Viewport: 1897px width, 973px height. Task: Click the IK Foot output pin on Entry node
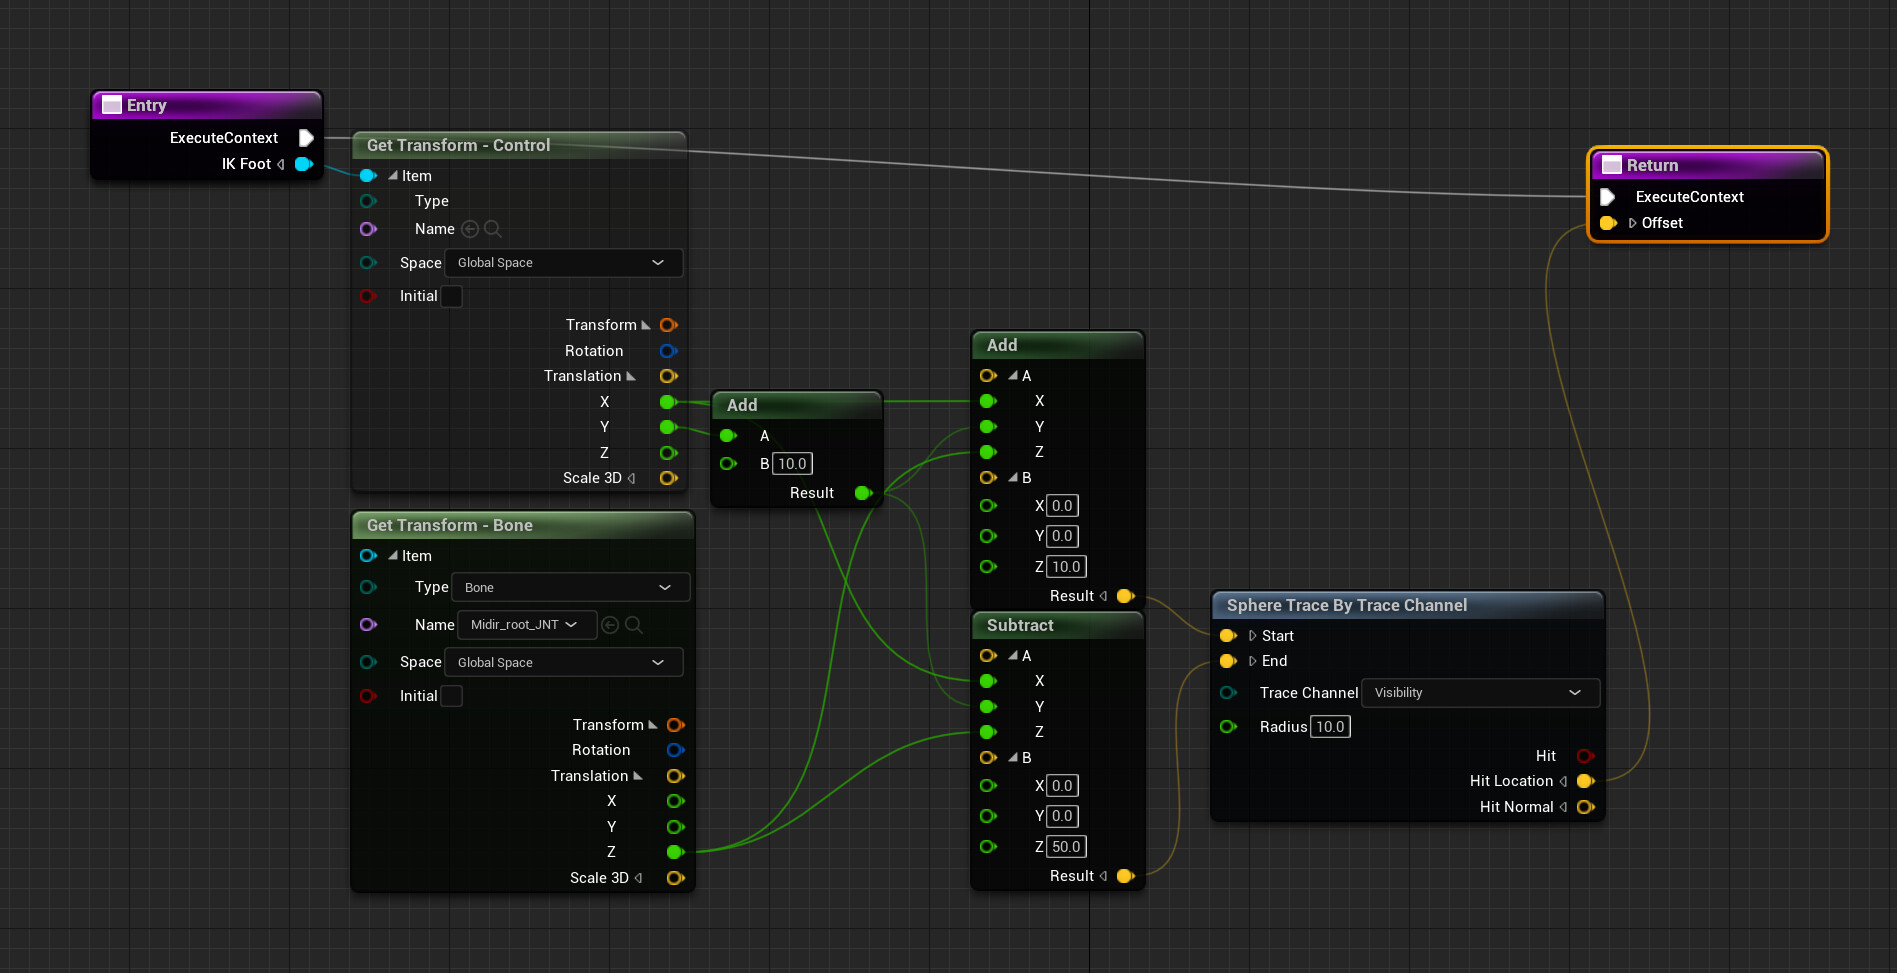click(x=304, y=164)
